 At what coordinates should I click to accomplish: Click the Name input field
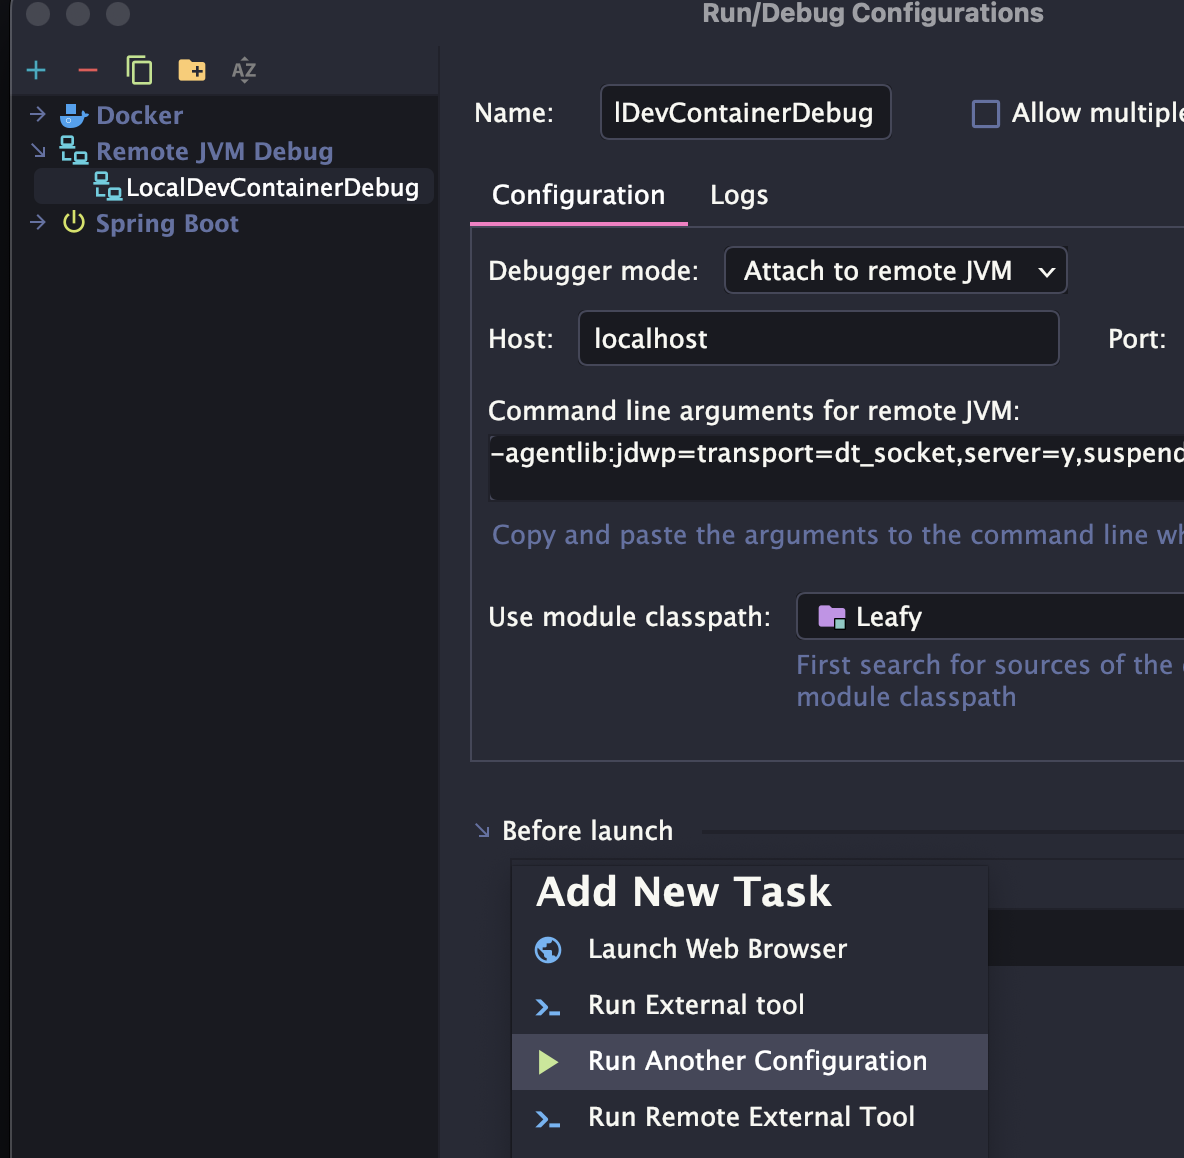click(x=745, y=112)
